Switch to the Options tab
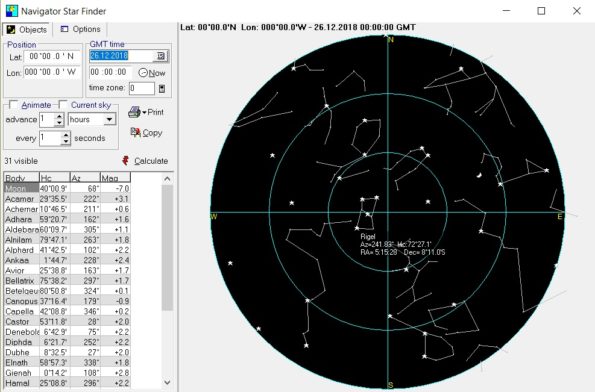This screenshot has width=595, height=392. point(80,29)
